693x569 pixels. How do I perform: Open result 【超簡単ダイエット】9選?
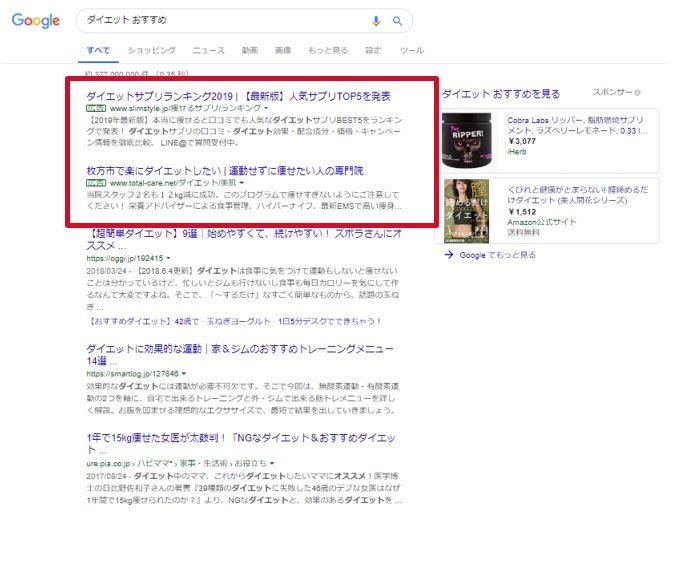click(x=244, y=239)
